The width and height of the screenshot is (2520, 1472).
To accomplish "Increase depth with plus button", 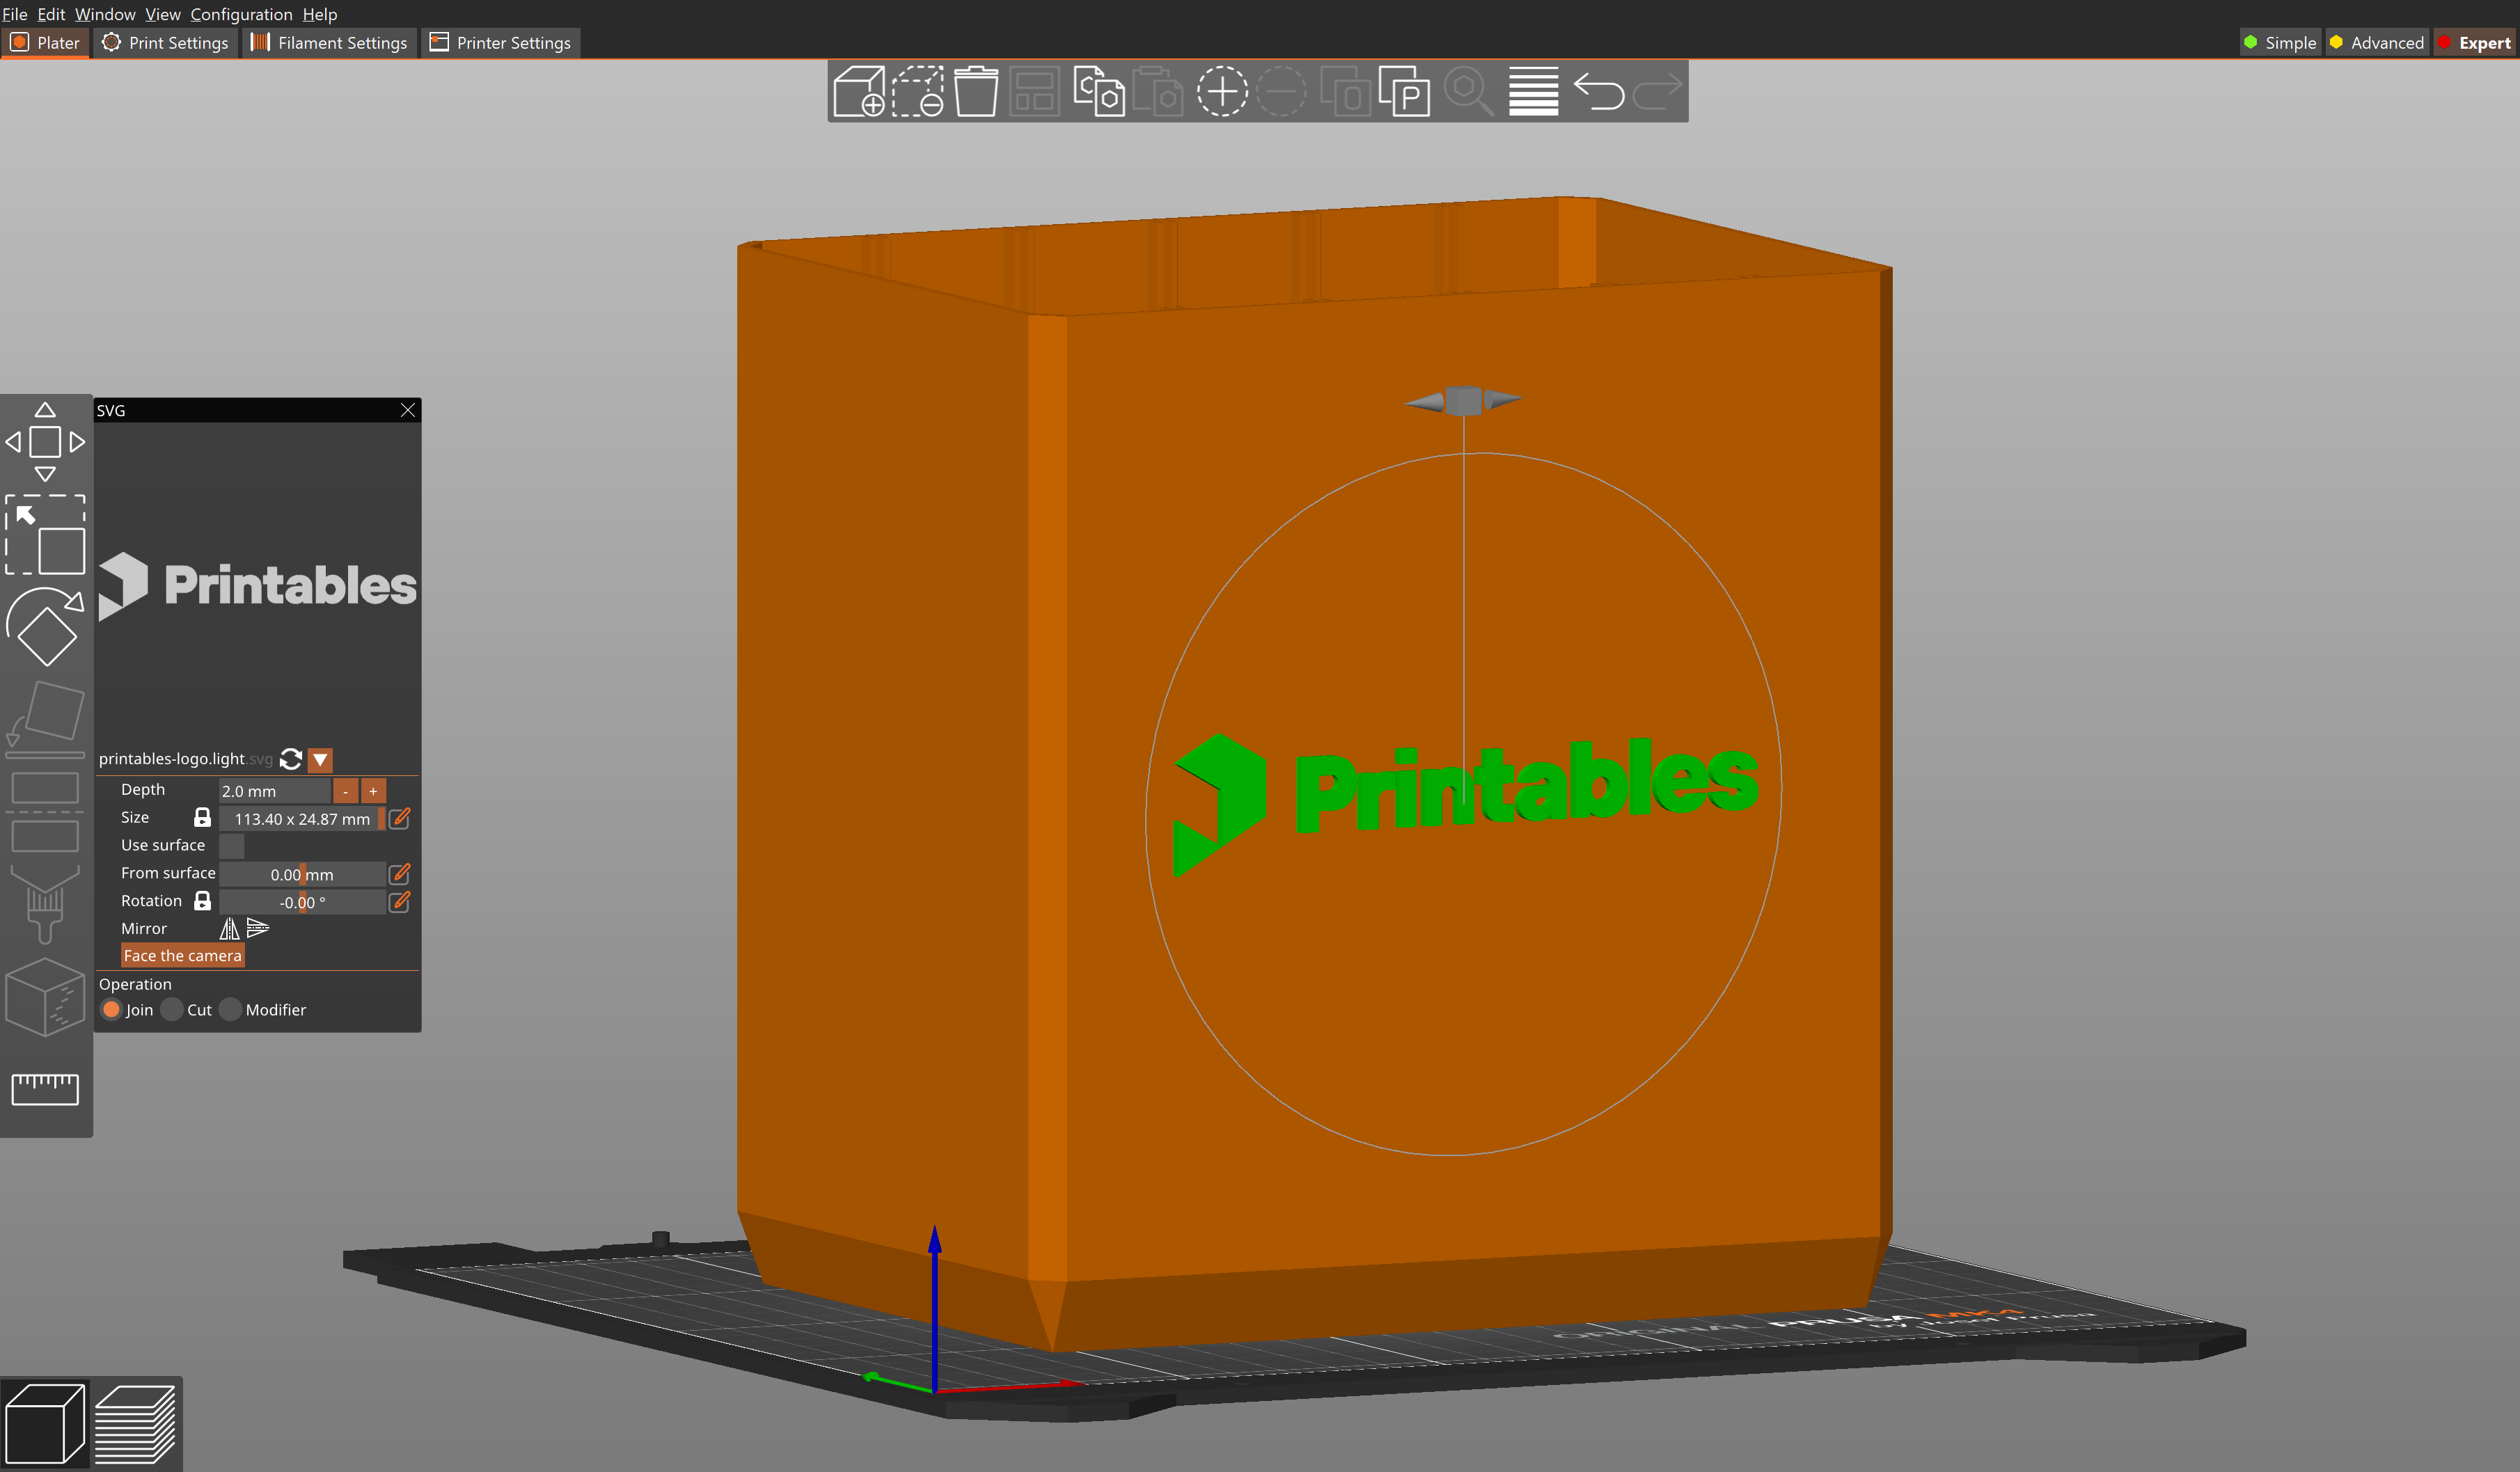I will tap(373, 790).
